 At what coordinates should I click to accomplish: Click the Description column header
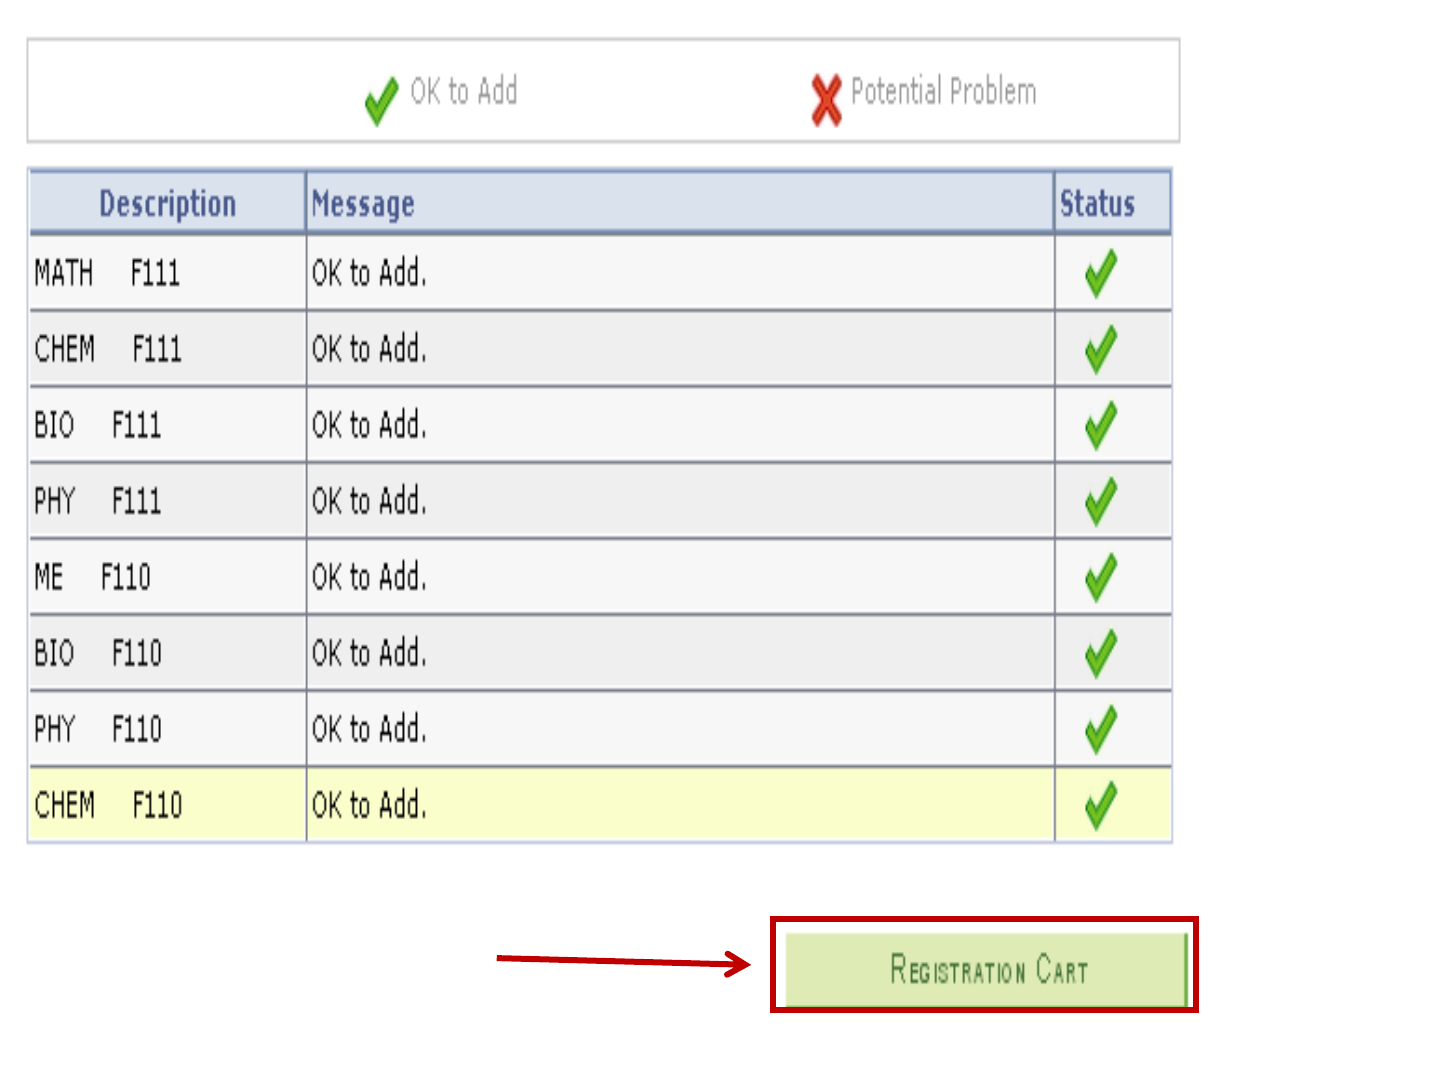coord(167,204)
